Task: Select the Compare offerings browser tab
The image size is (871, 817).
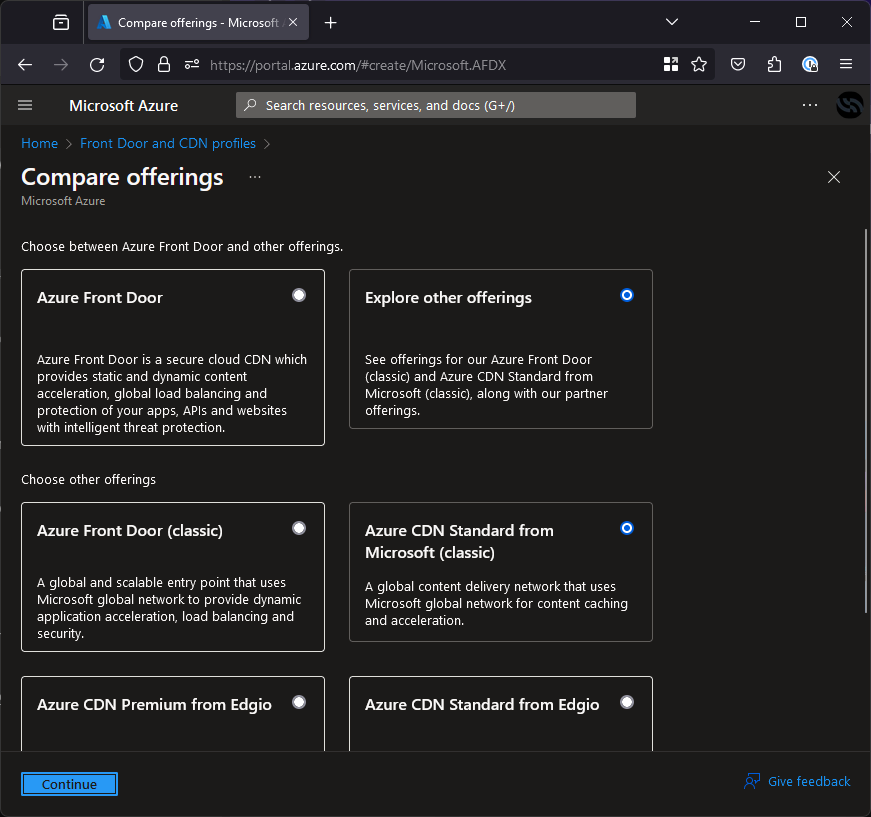Action: click(x=198, y=22)
